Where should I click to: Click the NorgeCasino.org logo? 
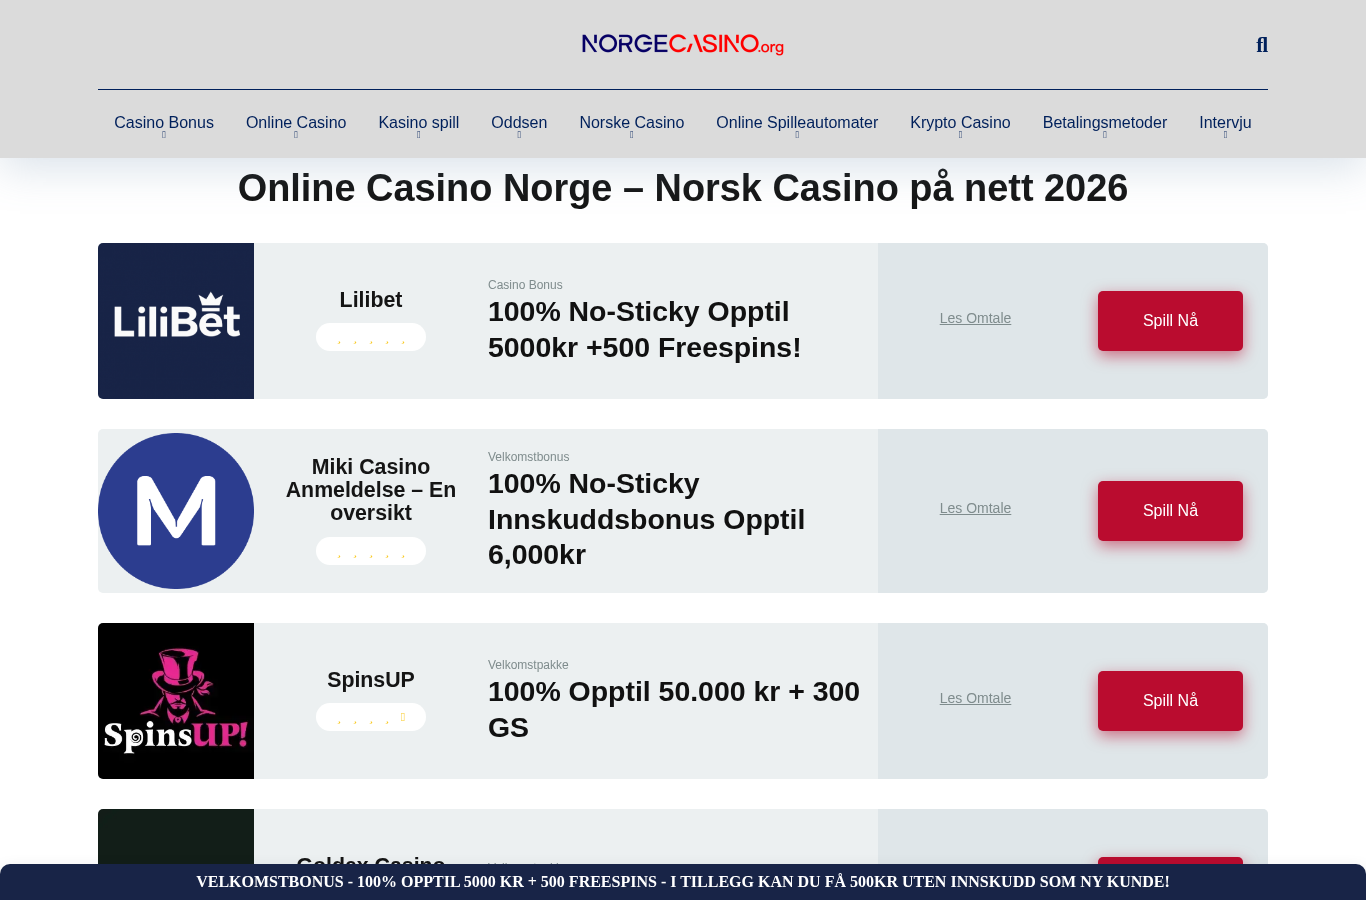coord(683,44)
